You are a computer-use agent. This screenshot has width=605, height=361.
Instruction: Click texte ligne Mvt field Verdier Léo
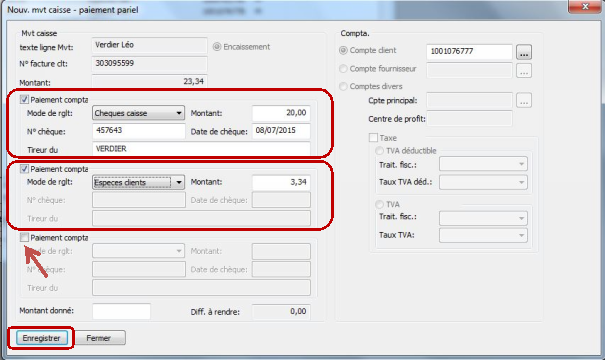[x=150, y=45]
